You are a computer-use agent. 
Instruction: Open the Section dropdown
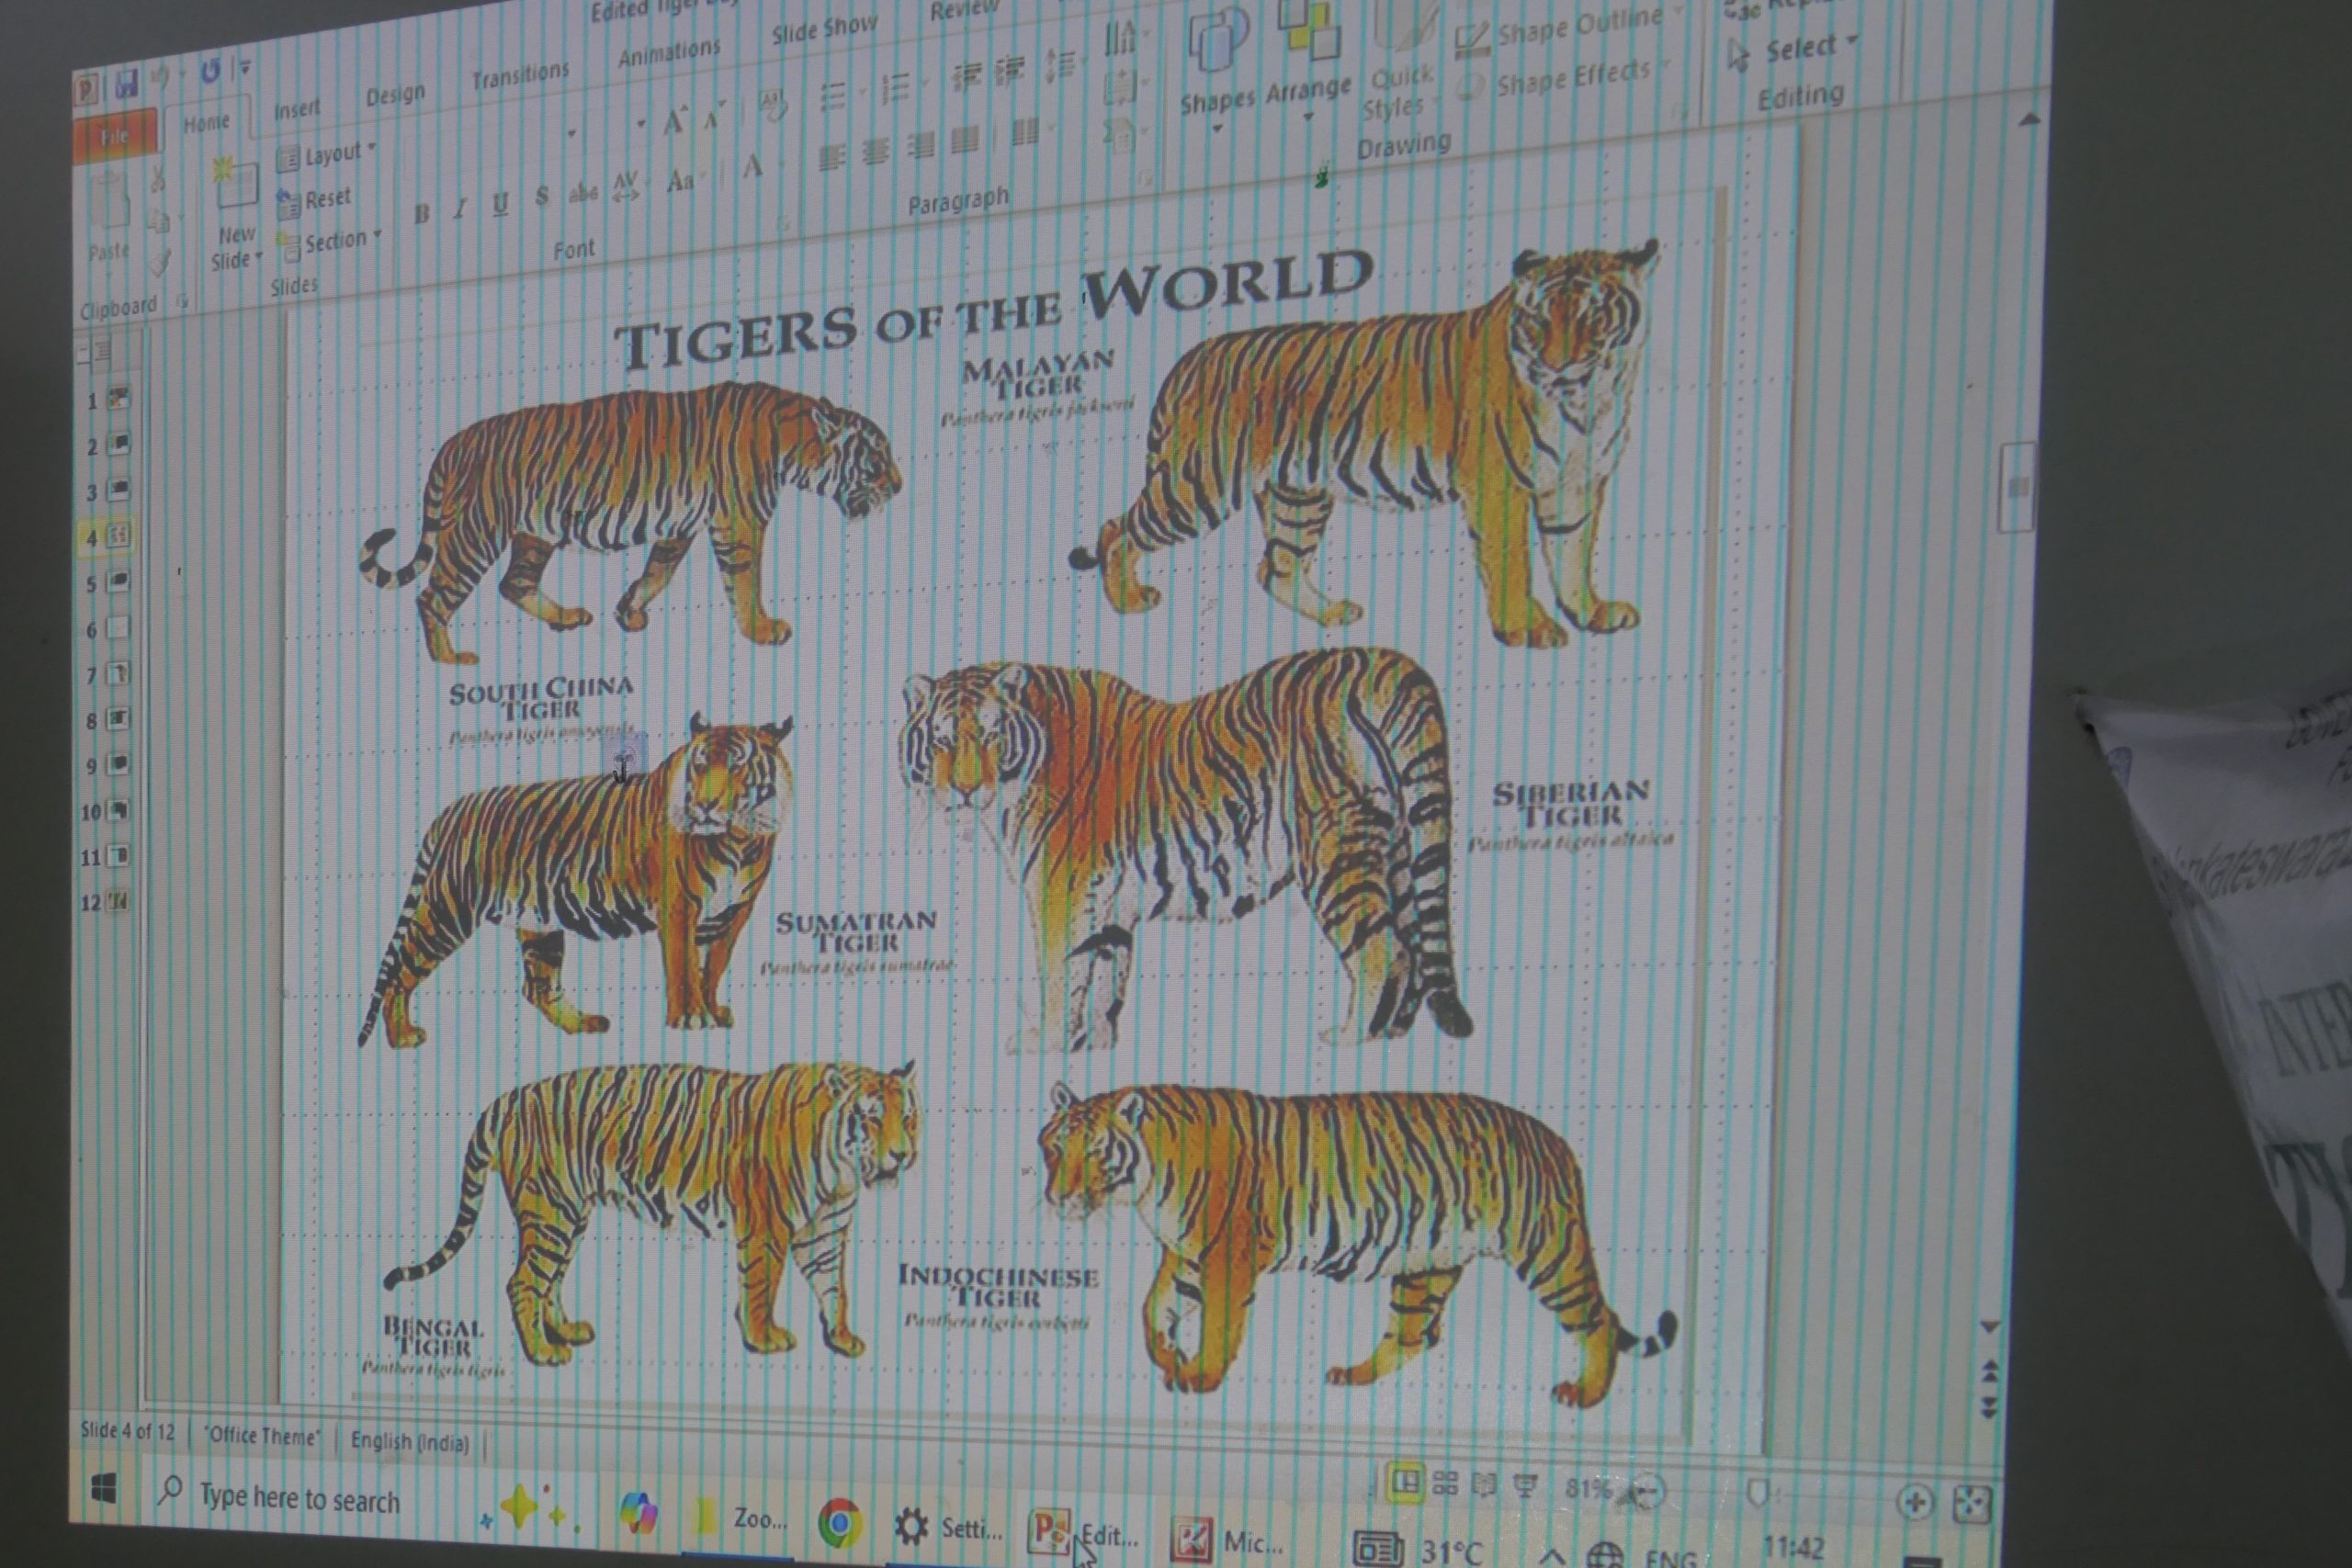click(330, 242)
